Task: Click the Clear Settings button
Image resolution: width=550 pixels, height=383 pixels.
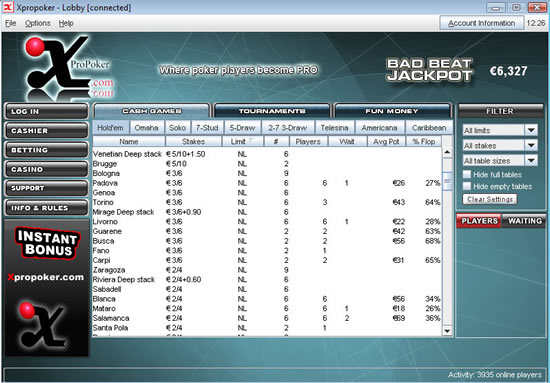Action: click(490, 199)
